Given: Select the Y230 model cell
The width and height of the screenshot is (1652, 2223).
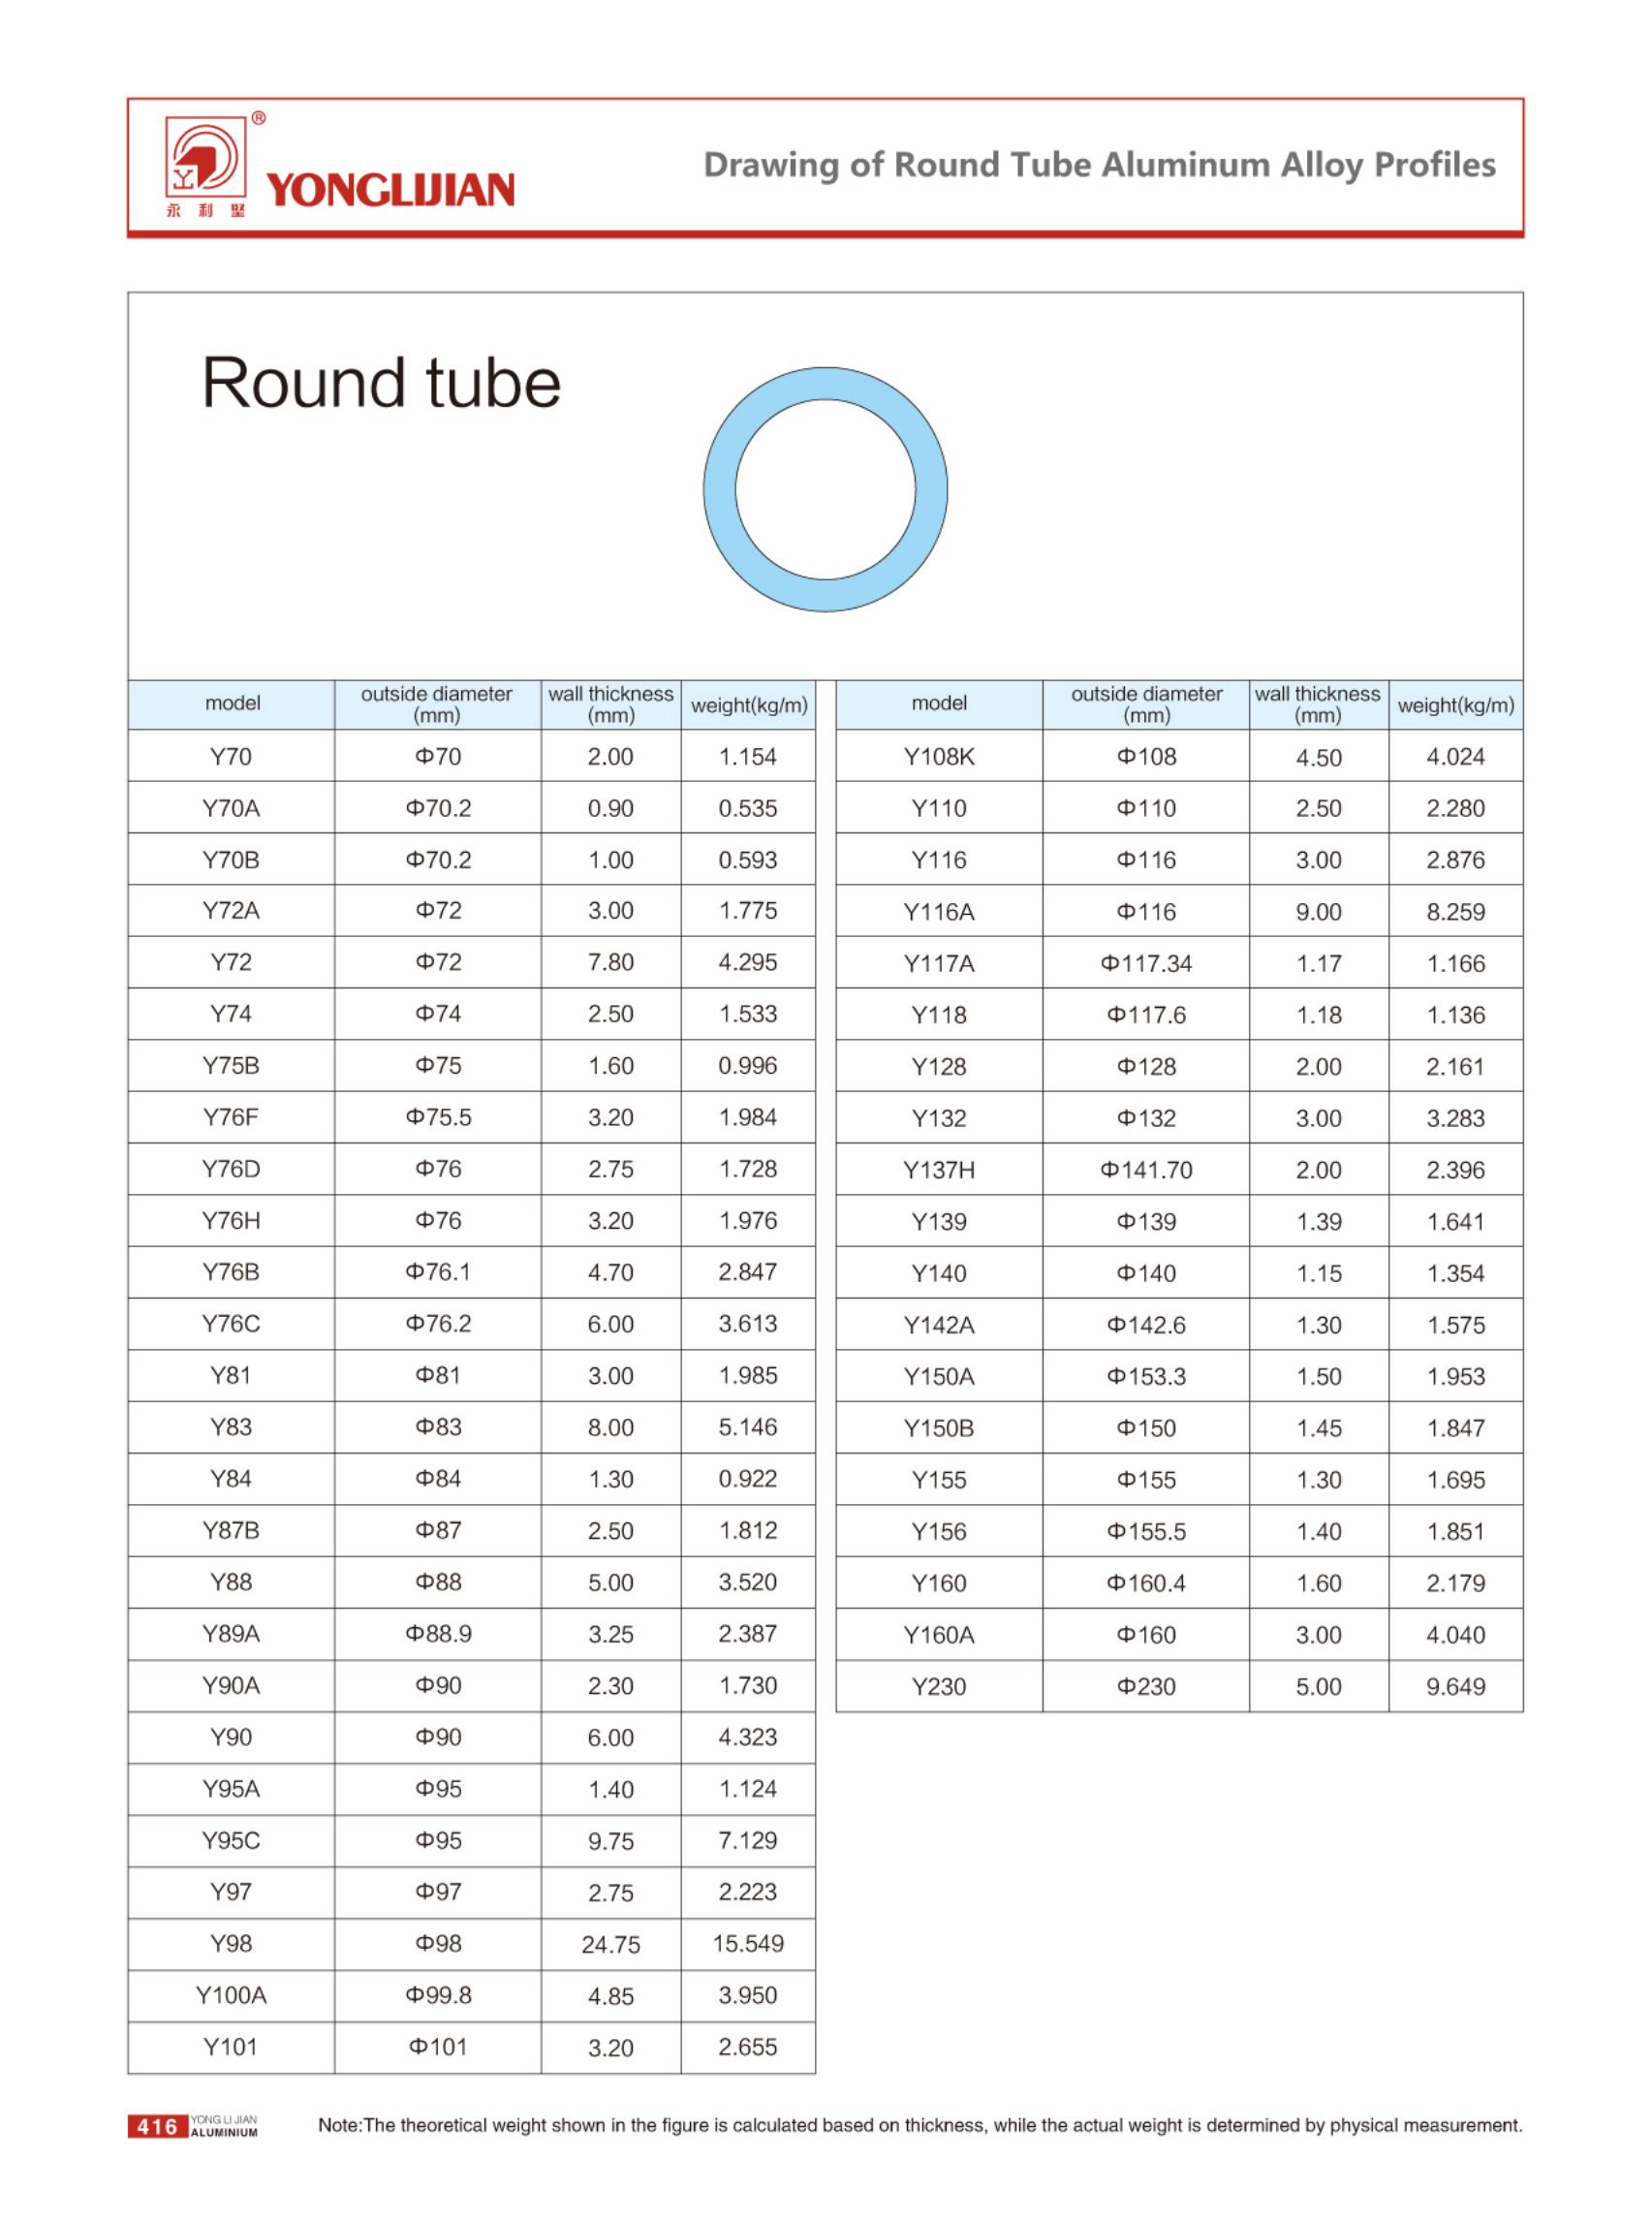Looking at the screenshot, I should coord(939,1687).
